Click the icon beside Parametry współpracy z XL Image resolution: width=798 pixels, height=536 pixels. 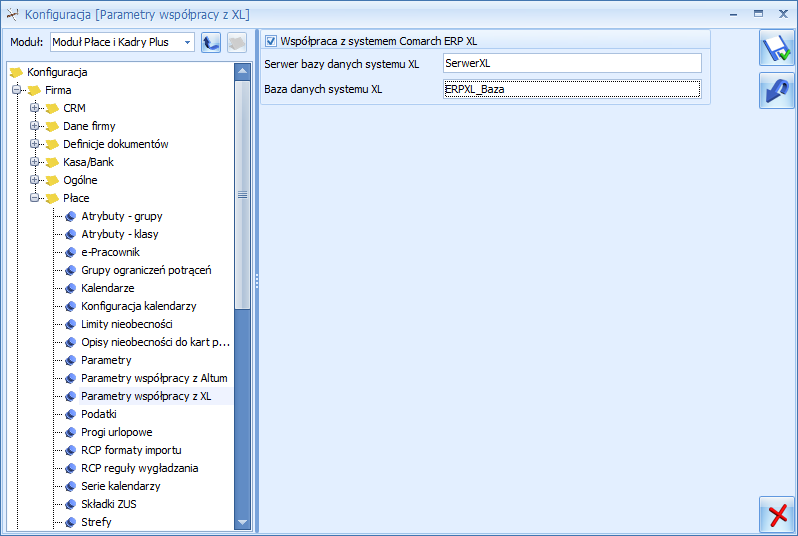(x=71, y=397)
